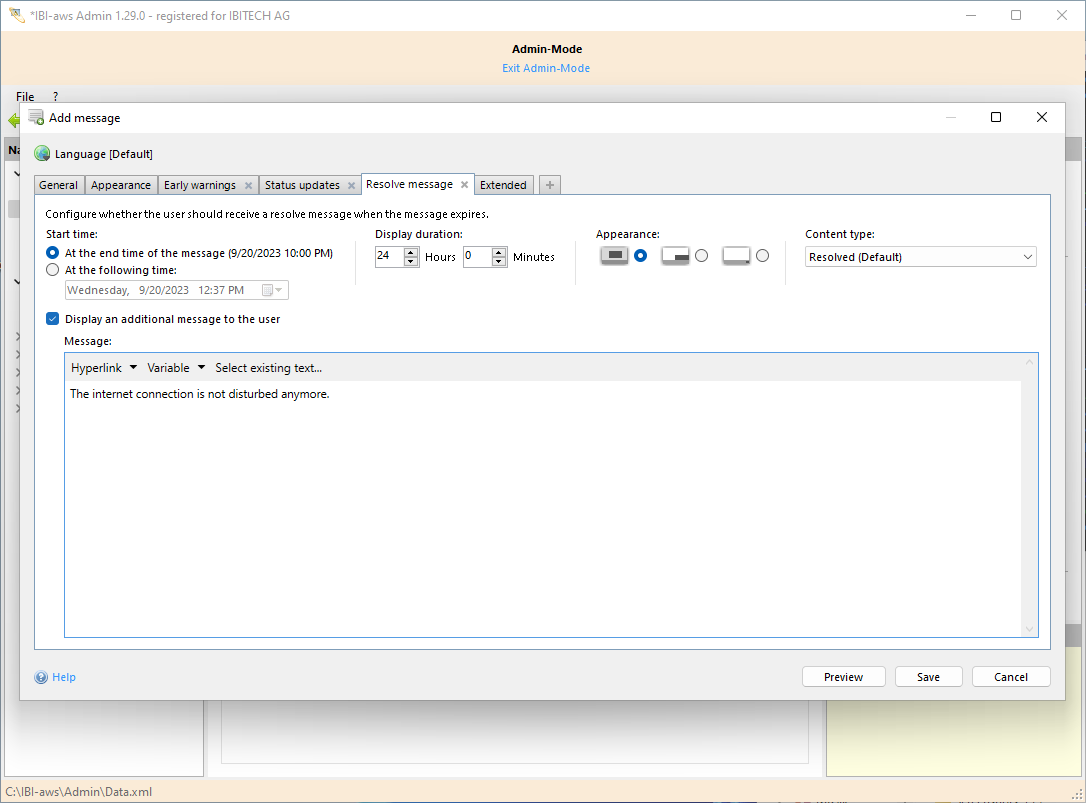The image size is (1086, 803).
Task: Open the Content type dropdown
Action: pos(920,257)
